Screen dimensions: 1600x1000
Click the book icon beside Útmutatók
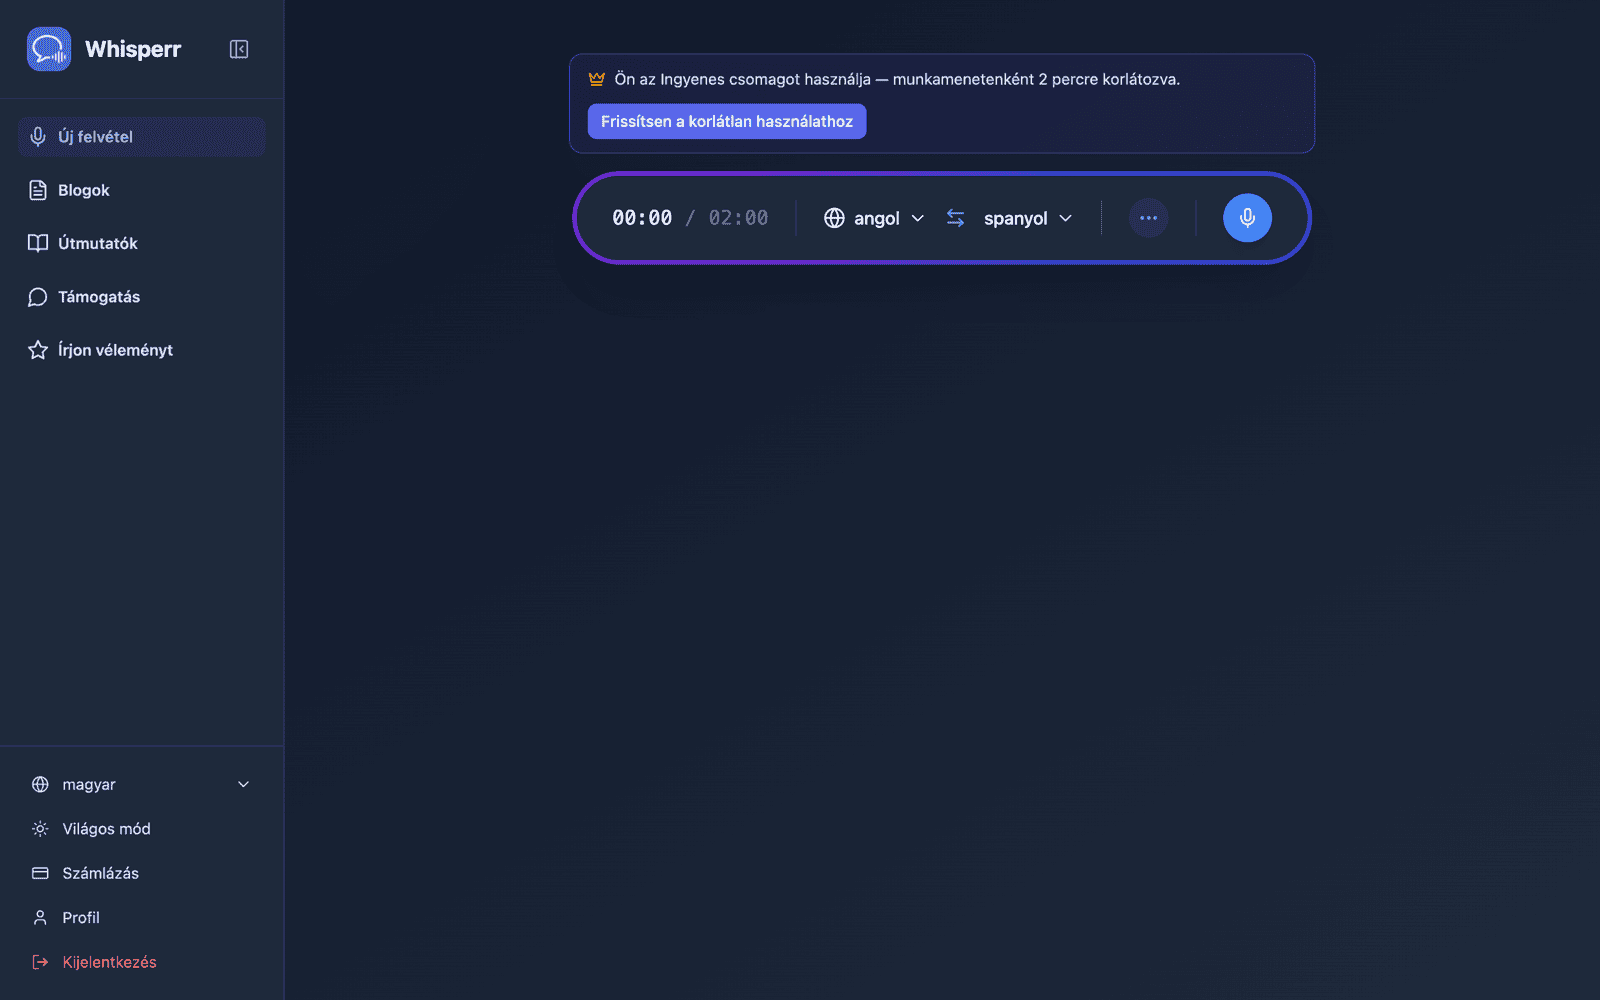pyautogui.click(x=38, y=243)
